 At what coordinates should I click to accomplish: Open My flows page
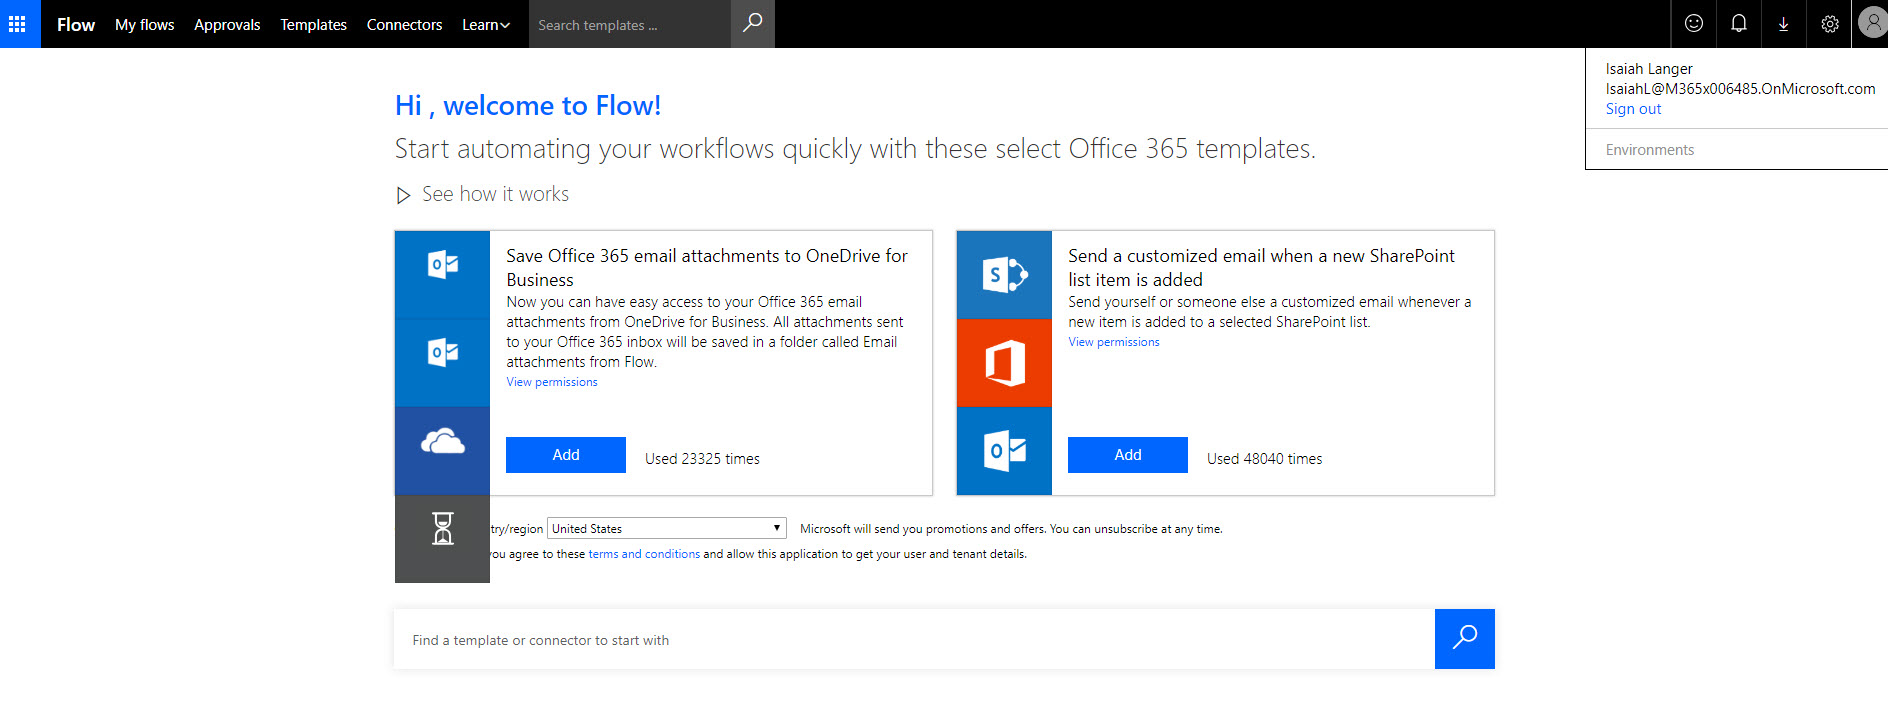[x=144, y=25]
